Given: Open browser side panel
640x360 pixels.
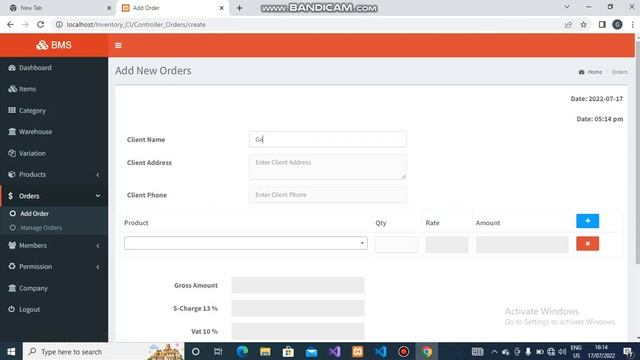Looking at the screenshot, I should (602, 24).
